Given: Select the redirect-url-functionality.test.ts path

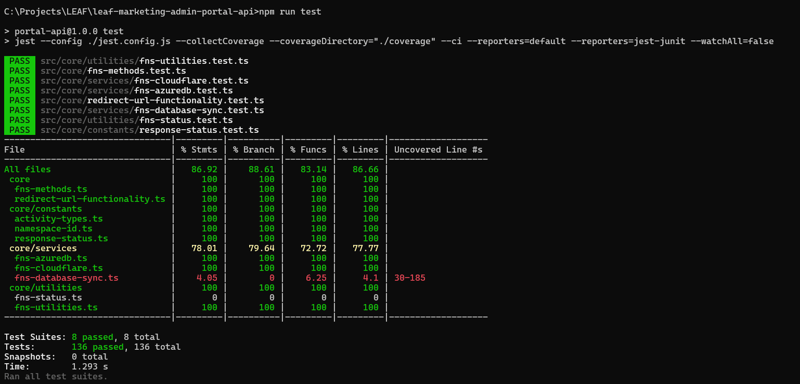Looking at the screenshot, I should point(152,100).
